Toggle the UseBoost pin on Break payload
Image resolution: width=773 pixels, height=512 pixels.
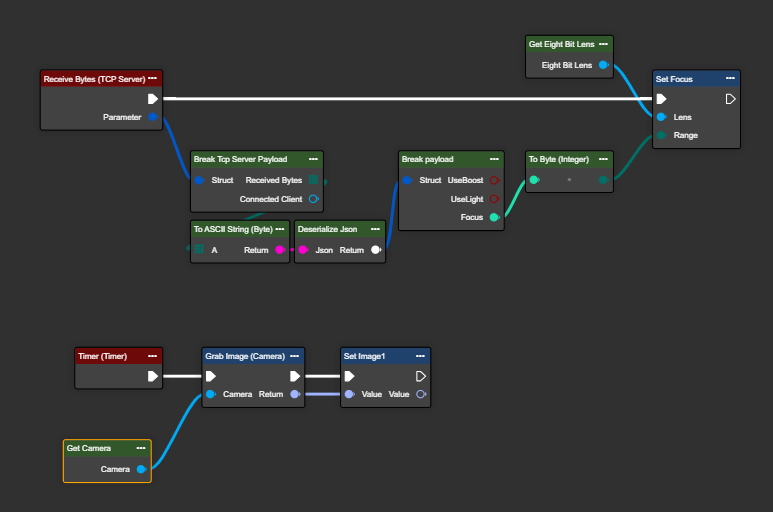(x=493, y=180)
